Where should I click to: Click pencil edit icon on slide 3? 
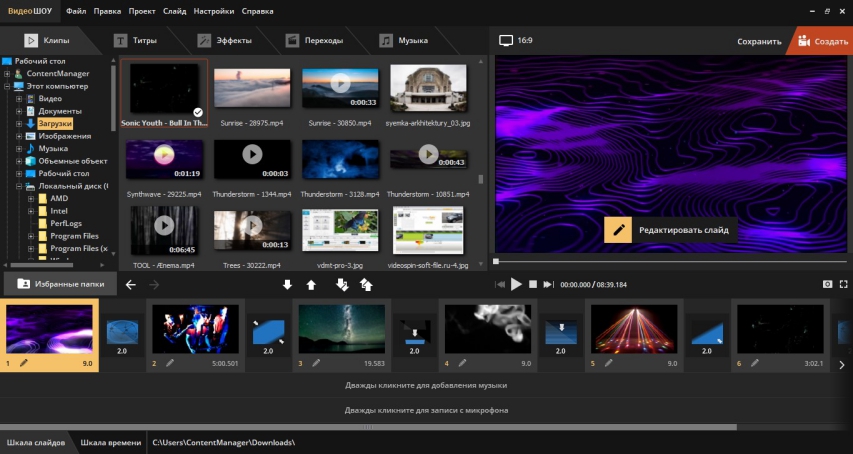tap(316, 363)
